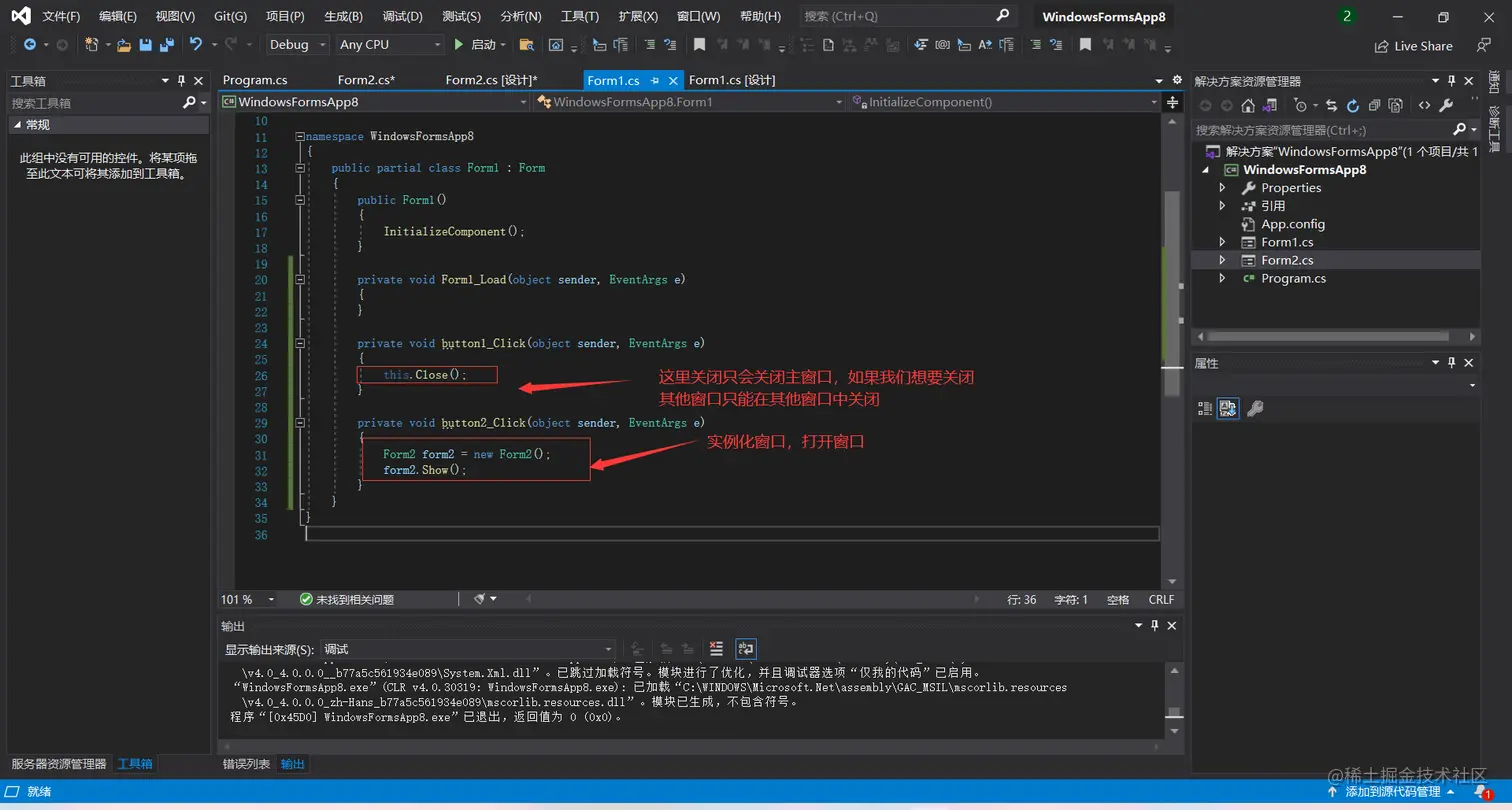1512x810 pixels.
Task: Click the new project icon in toolbar
Action: (91, 45)
